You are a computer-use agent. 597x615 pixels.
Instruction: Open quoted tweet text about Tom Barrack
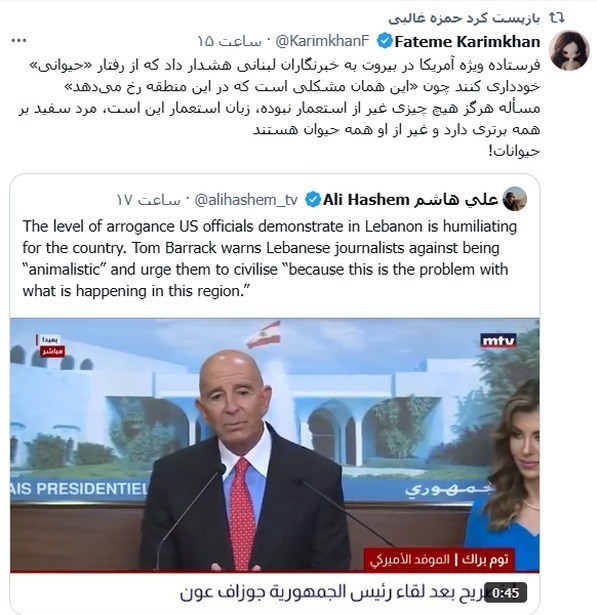269,258
